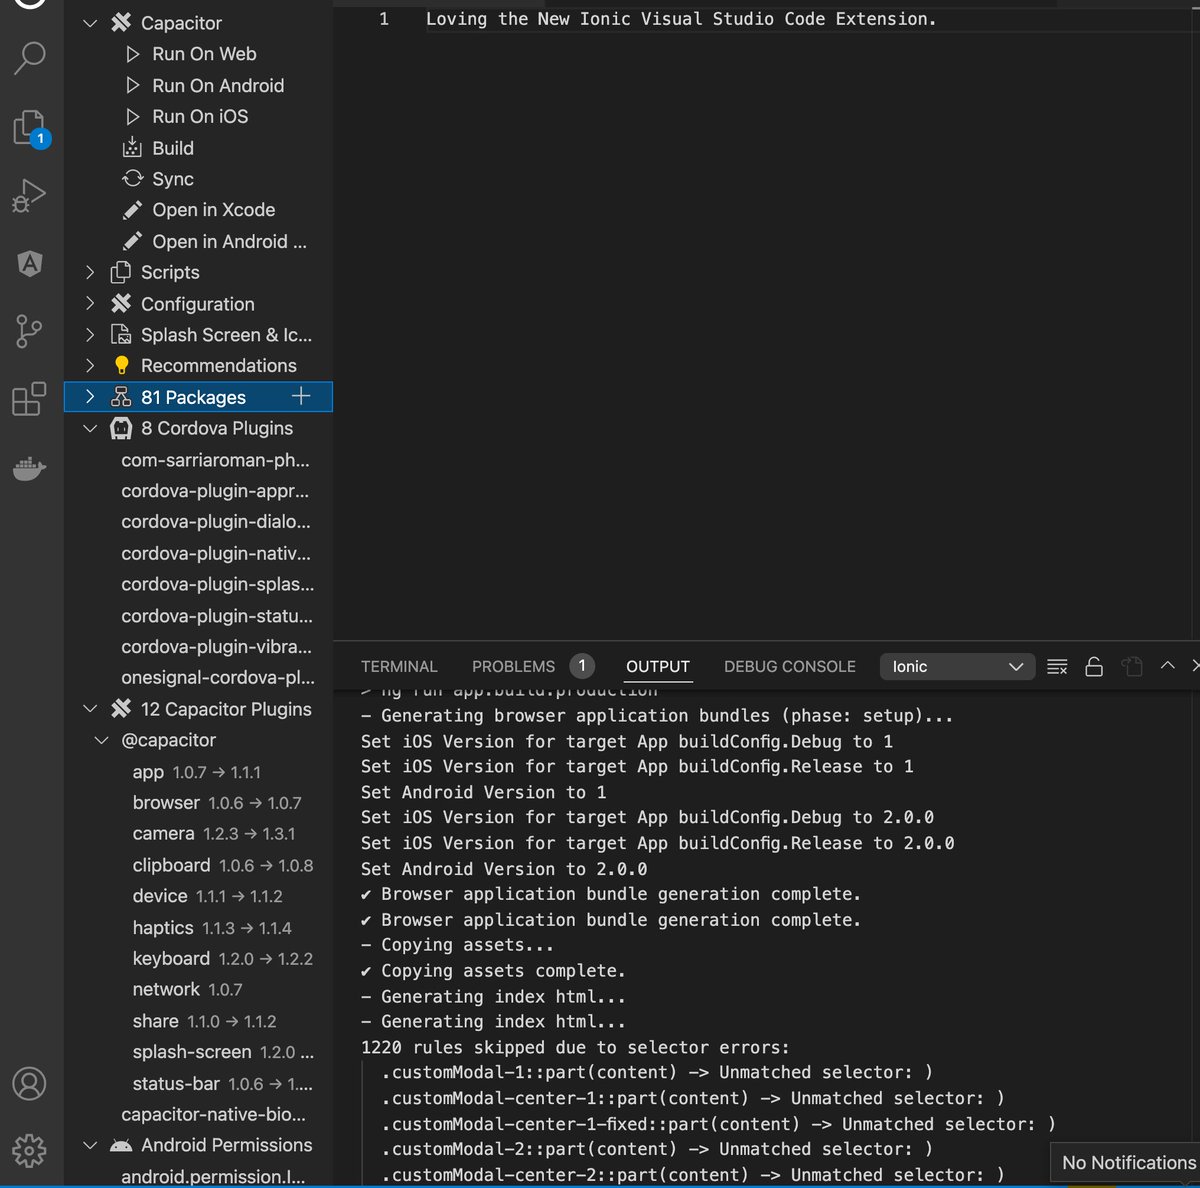Click the Build icon

(x=132, y=148)
